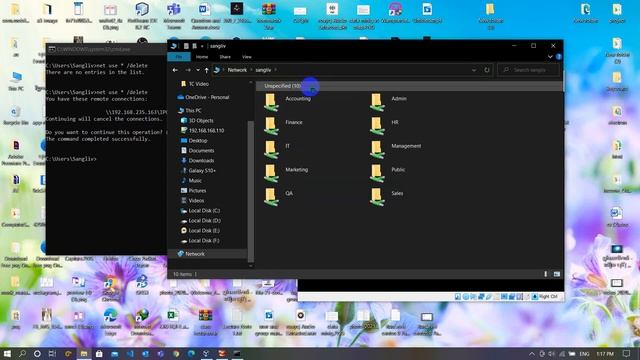Go back with Explorer's back arrow
This screenshot has height=360, width=640.
(x=175, y=70)
